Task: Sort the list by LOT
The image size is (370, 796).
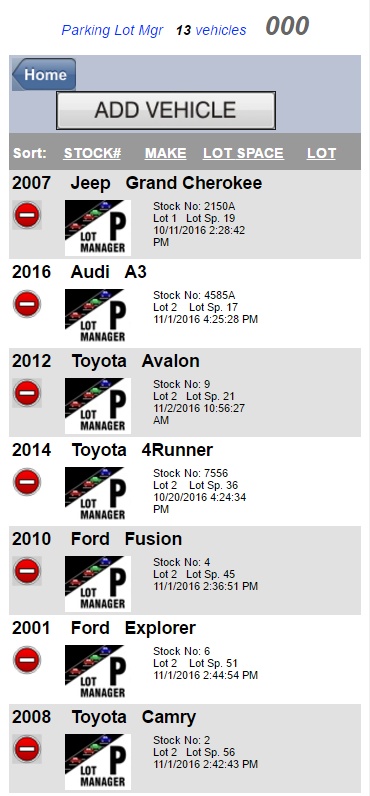Action: point(321,153)
